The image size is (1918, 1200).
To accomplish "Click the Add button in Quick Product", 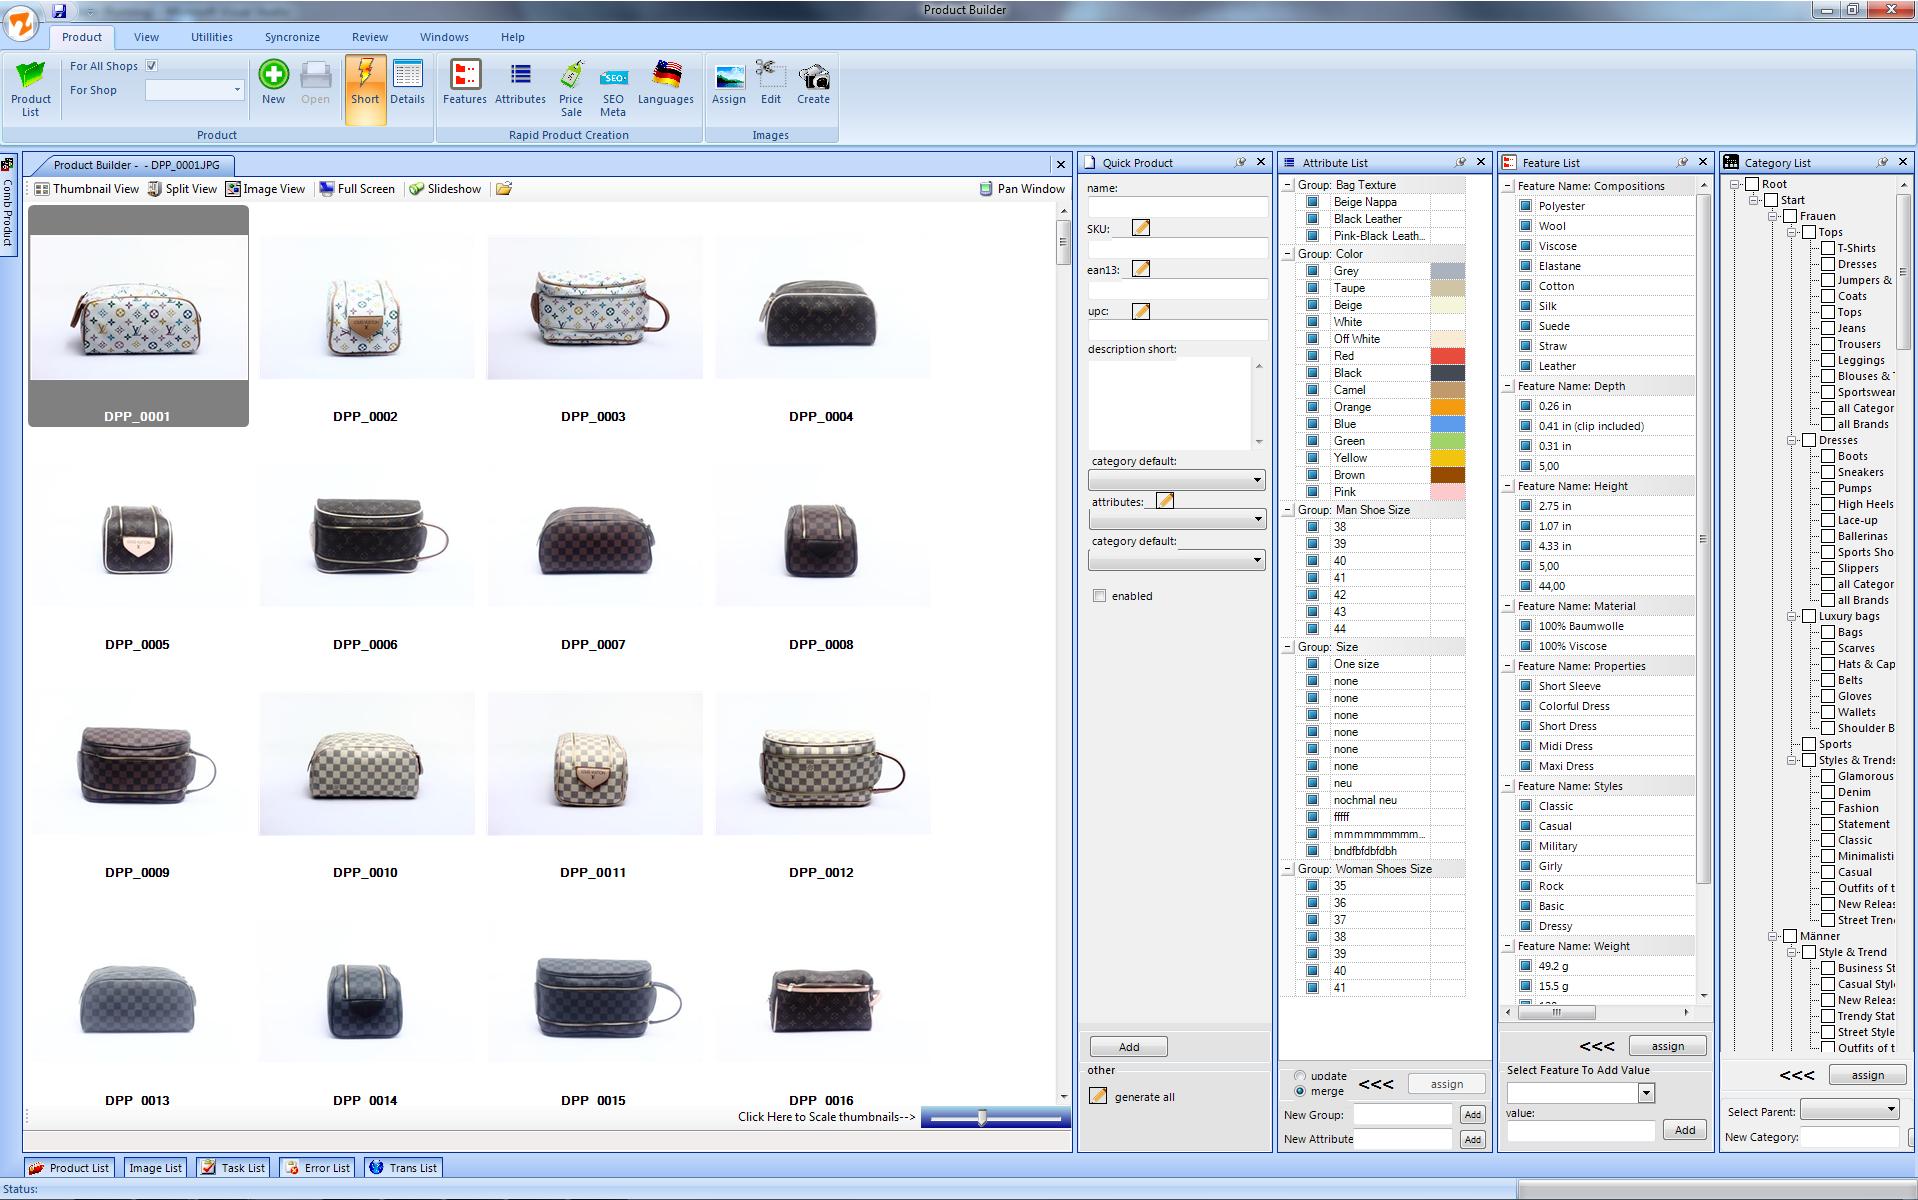I will click(1129, 1047).
